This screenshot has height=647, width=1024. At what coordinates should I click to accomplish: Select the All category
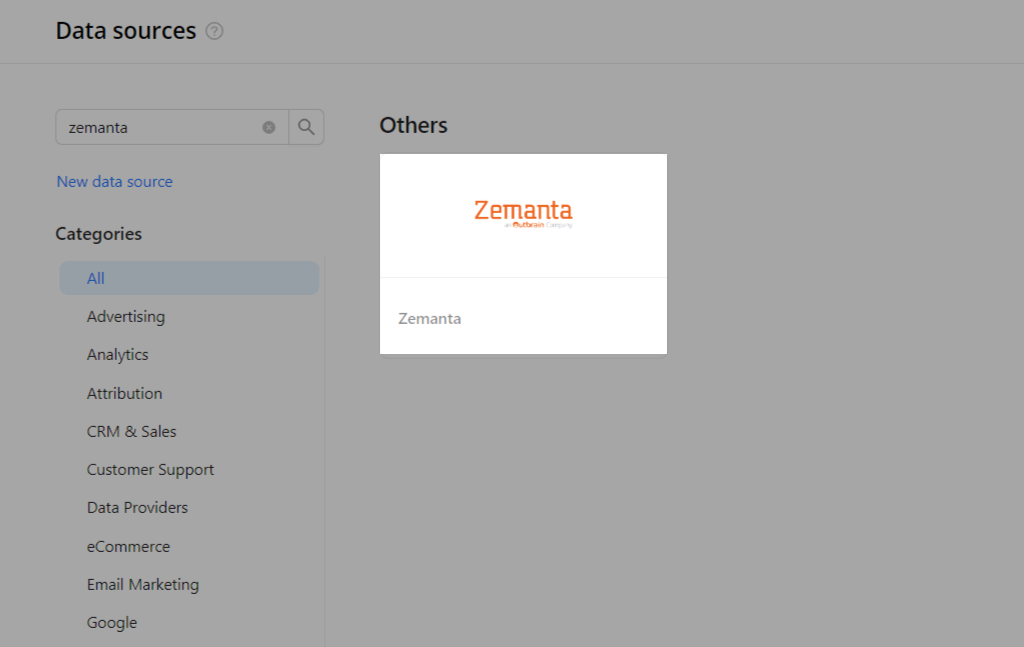pos(189,278)
